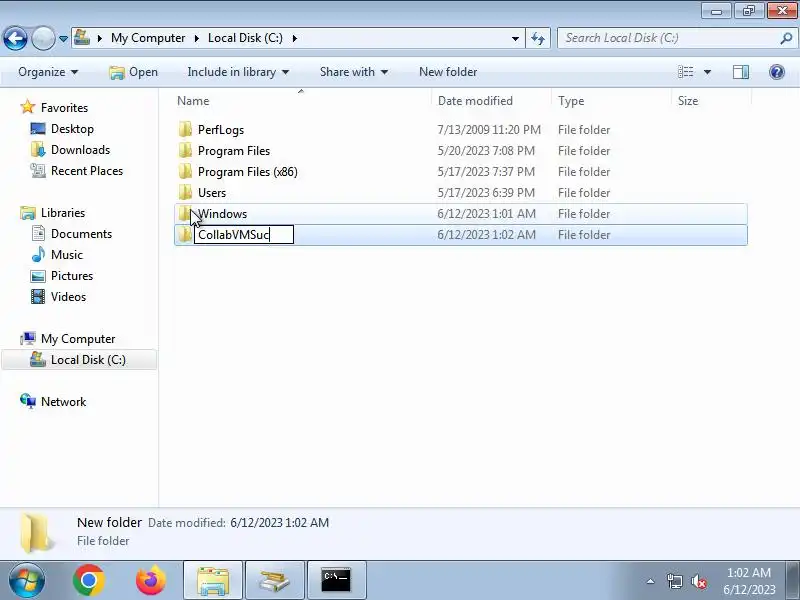Image resolution: width=800 pixels, height=600 pixels.
Task: Open Network in navigation pane
Action: pyautogui.click(x=63, y=401)
